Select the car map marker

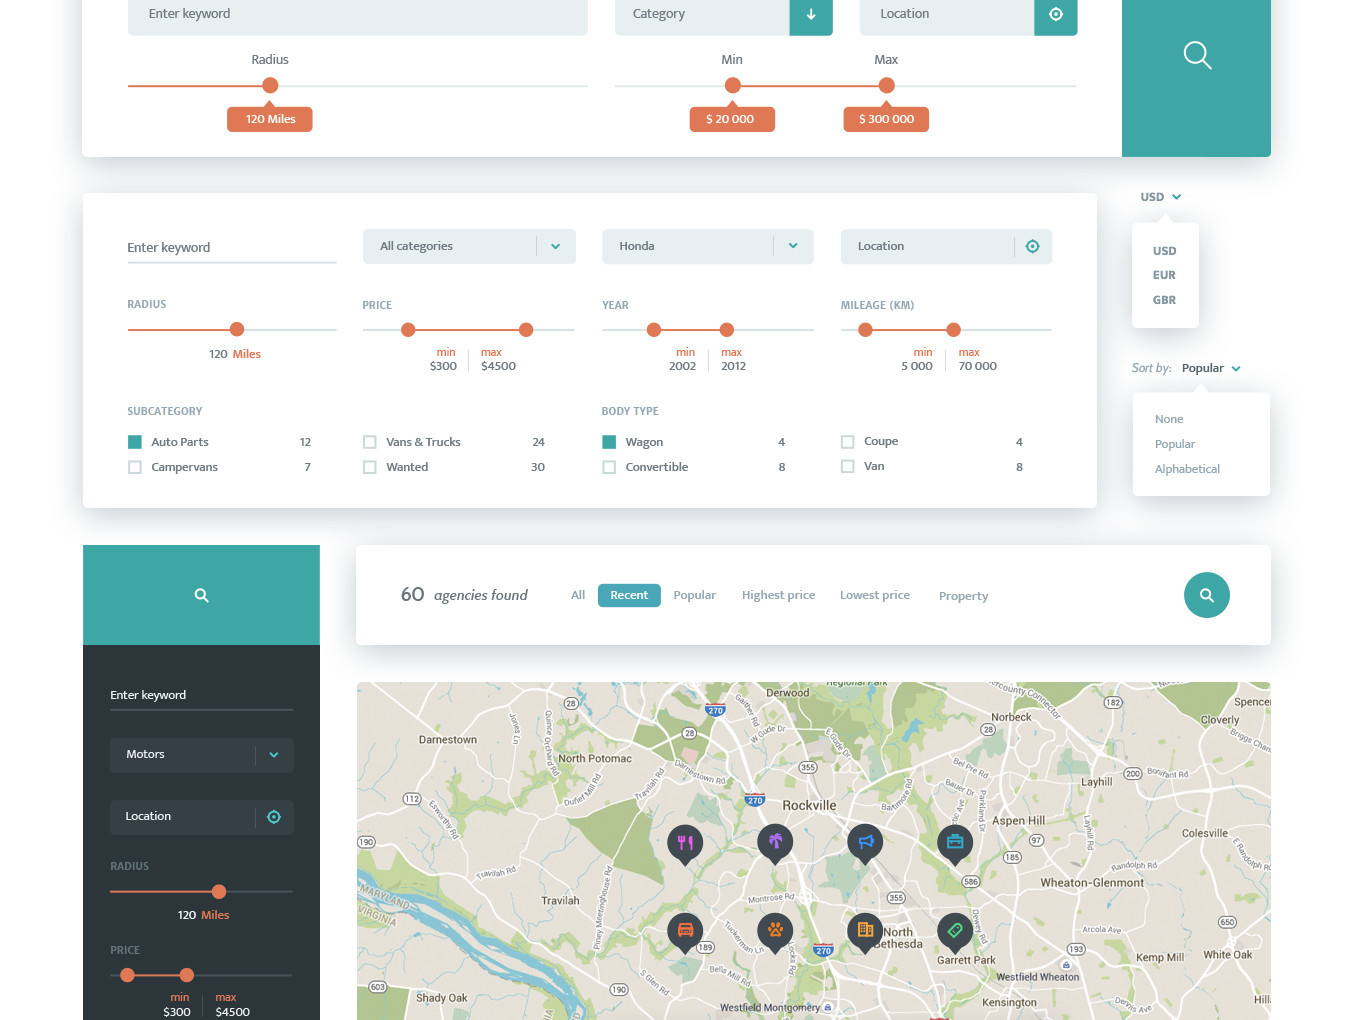click(685, 930)
